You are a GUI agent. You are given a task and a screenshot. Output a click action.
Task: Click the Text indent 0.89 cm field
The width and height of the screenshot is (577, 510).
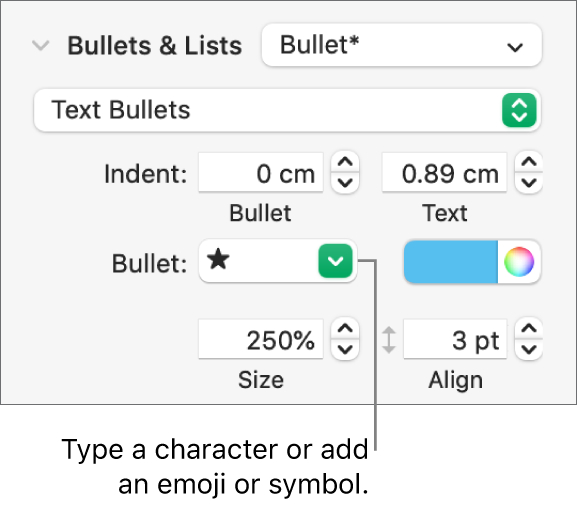click(444, 173)
